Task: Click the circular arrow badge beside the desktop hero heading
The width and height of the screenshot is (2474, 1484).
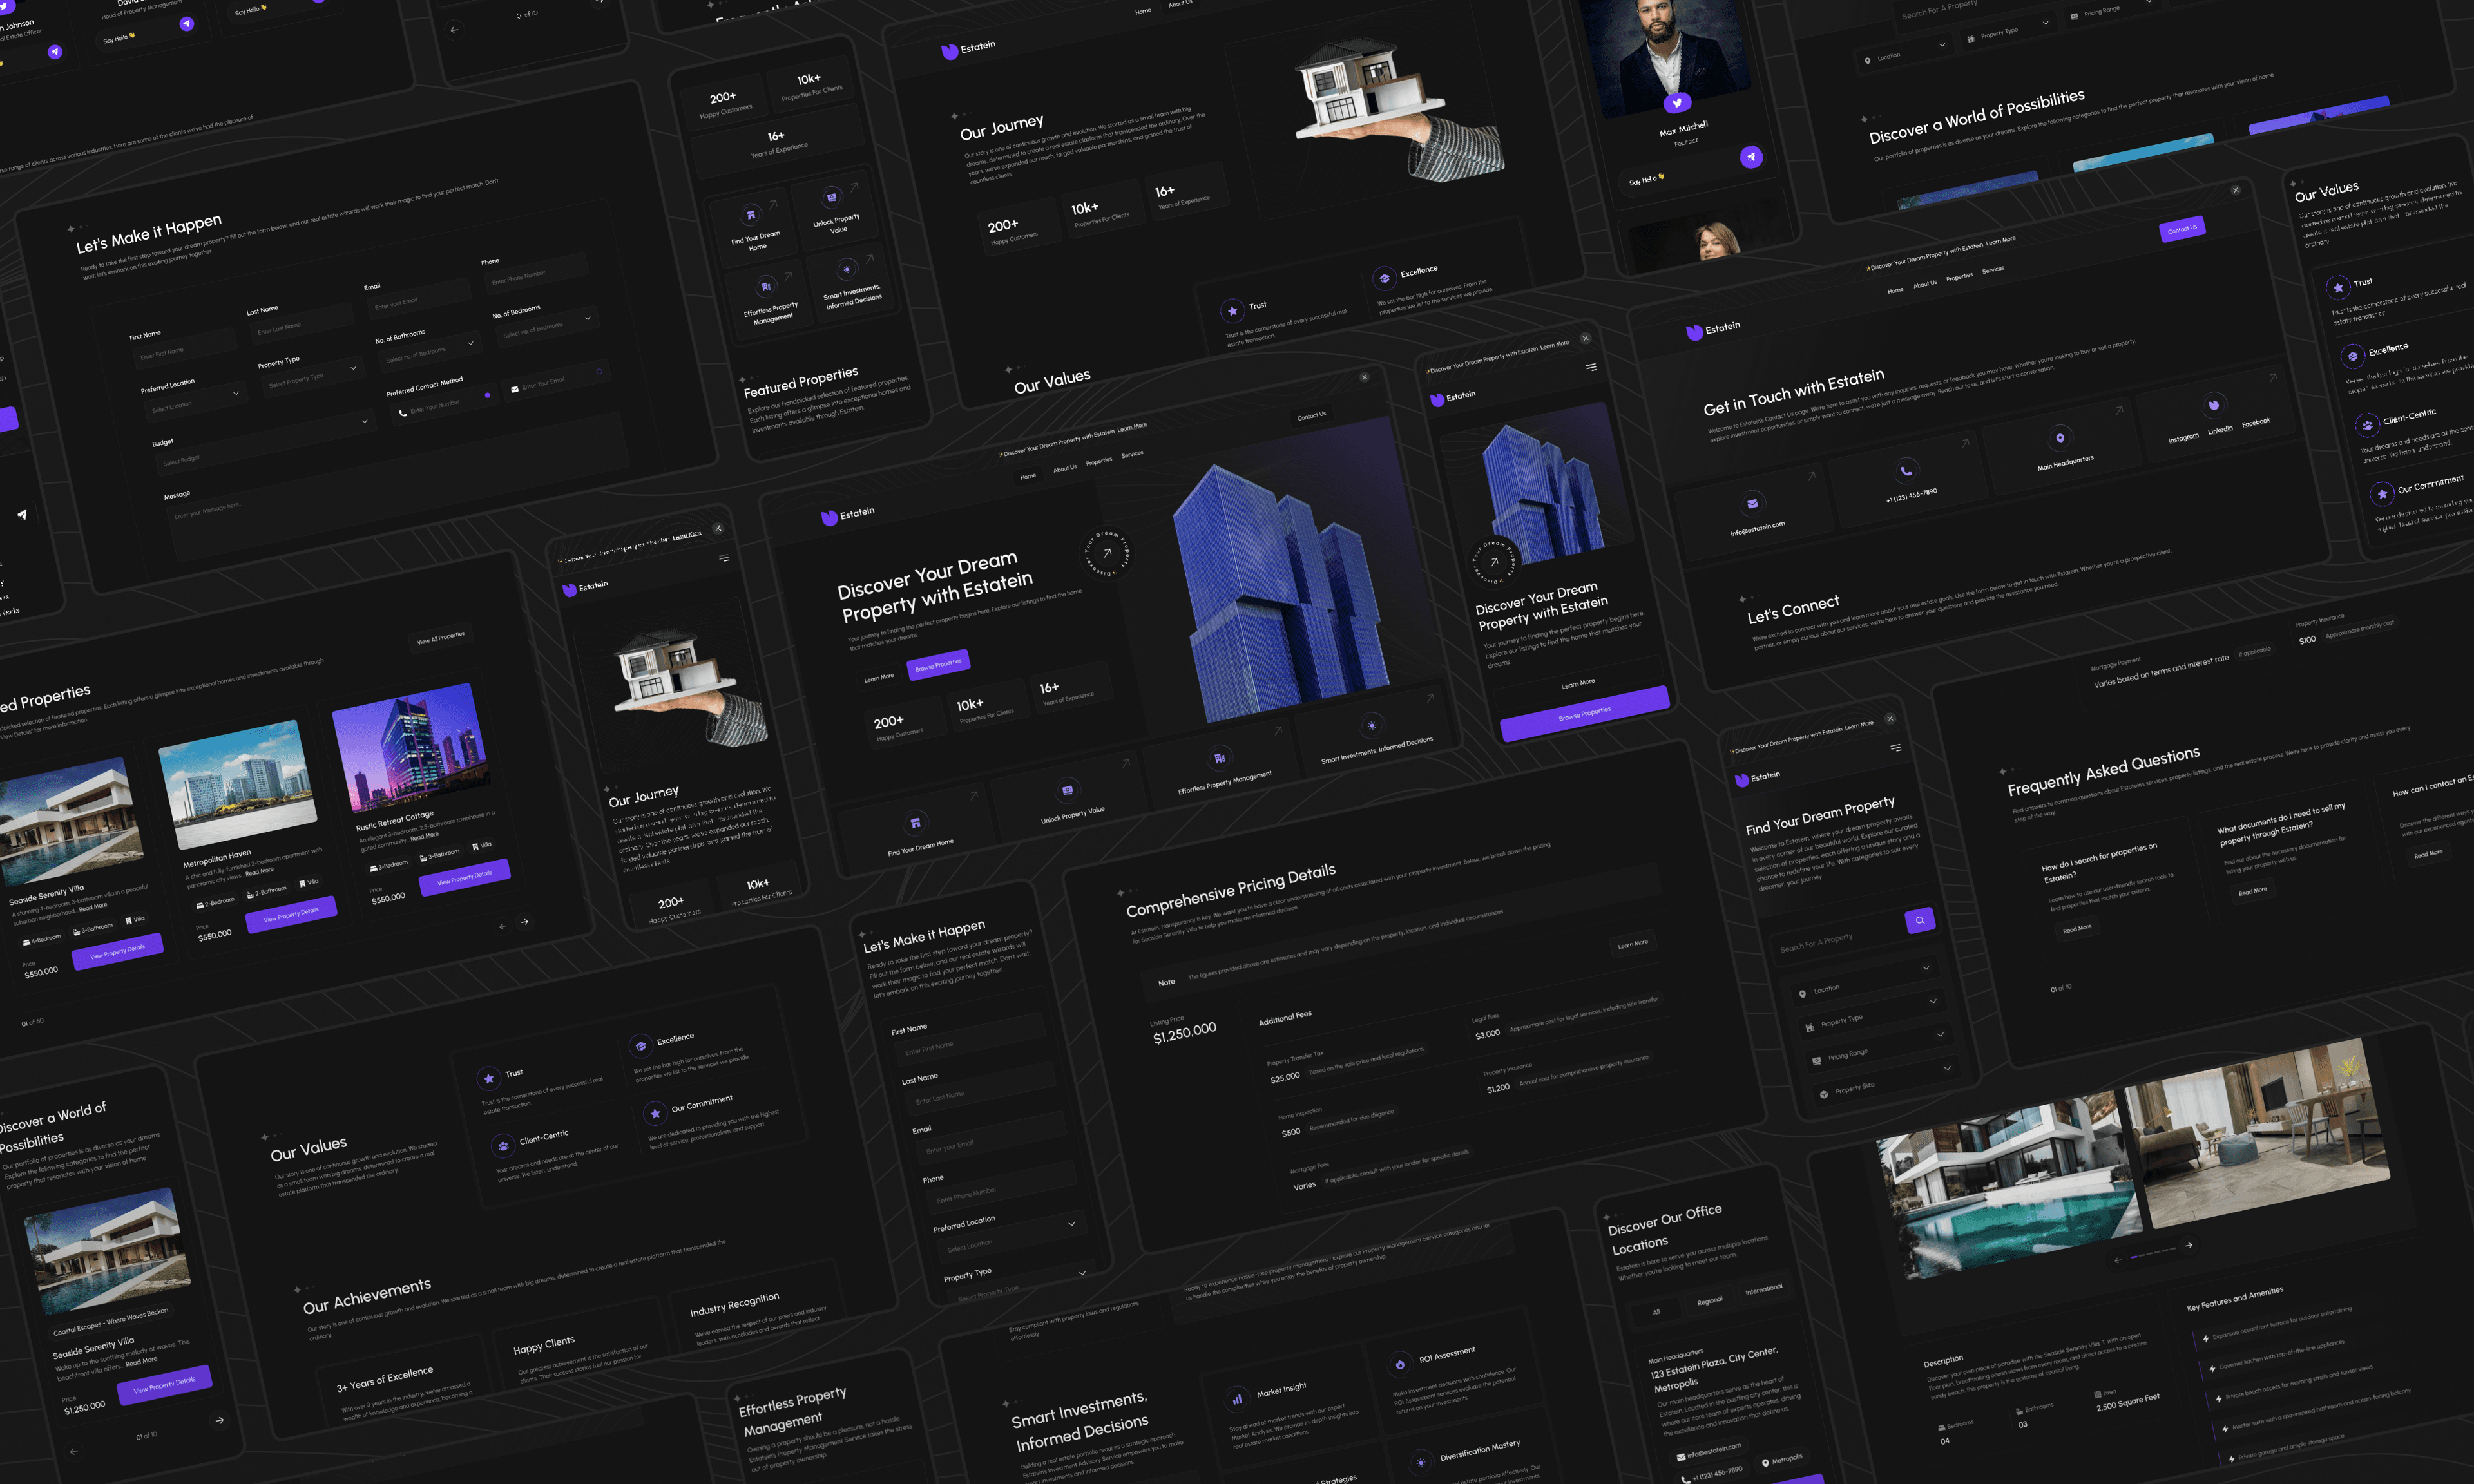Action: point(1106,552)
